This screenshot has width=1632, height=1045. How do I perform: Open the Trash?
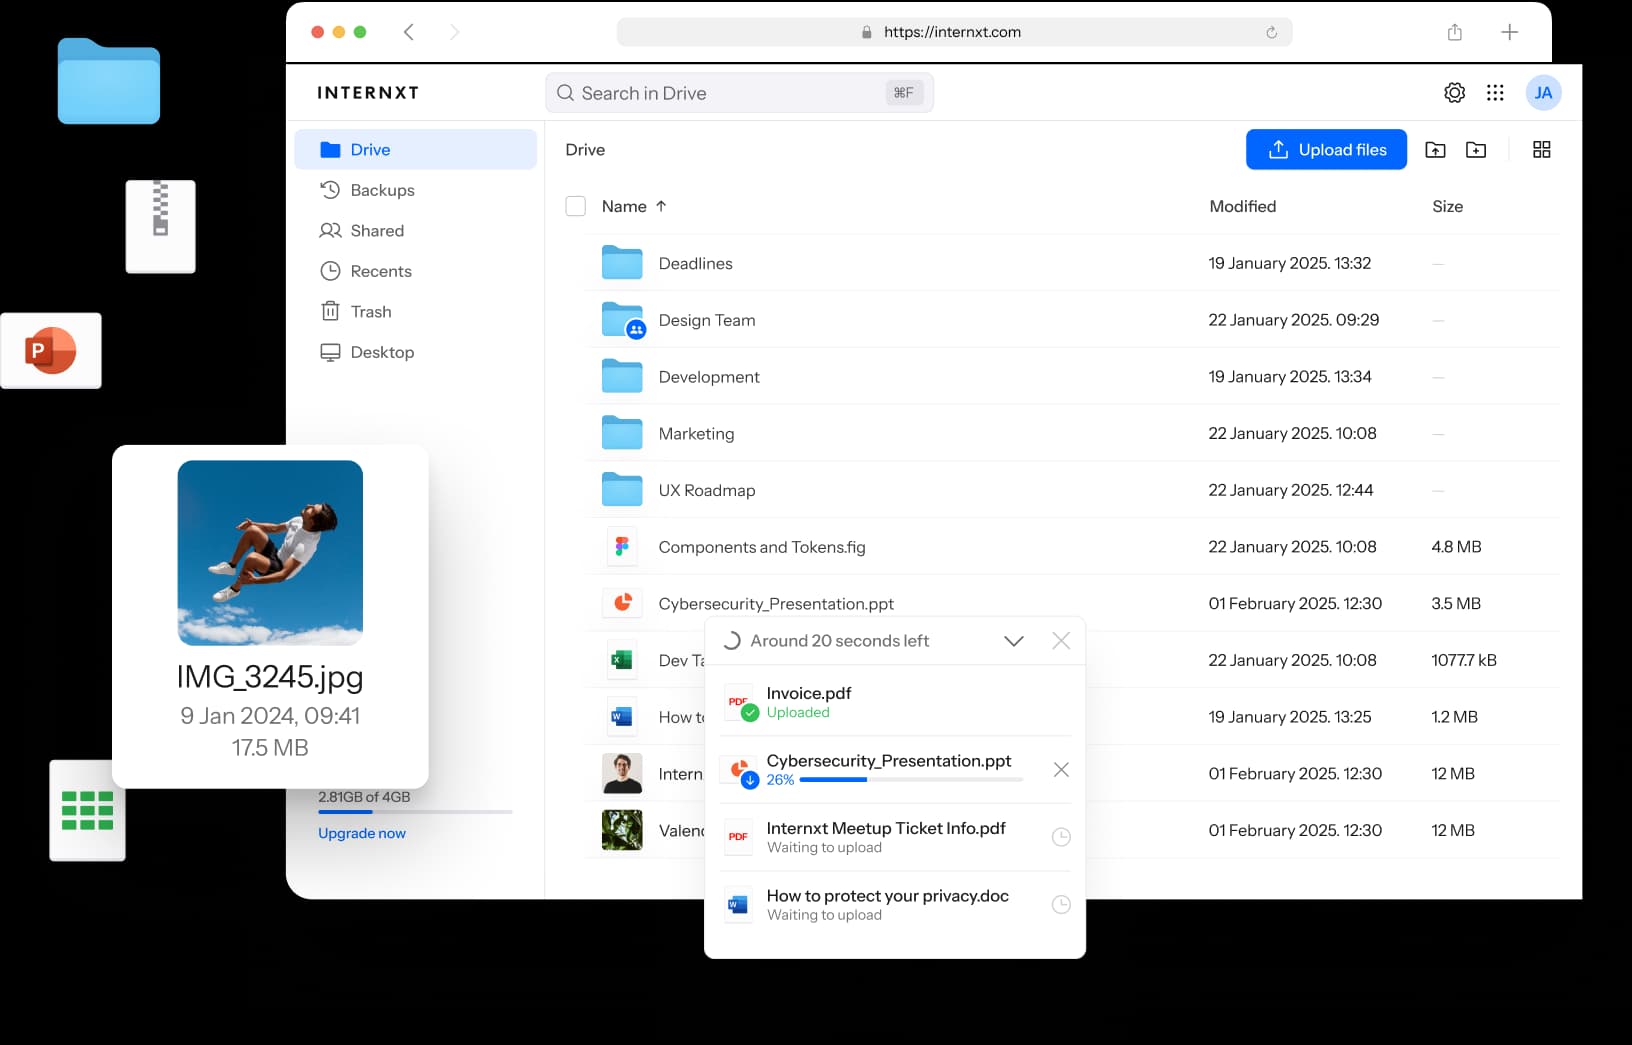369,311
